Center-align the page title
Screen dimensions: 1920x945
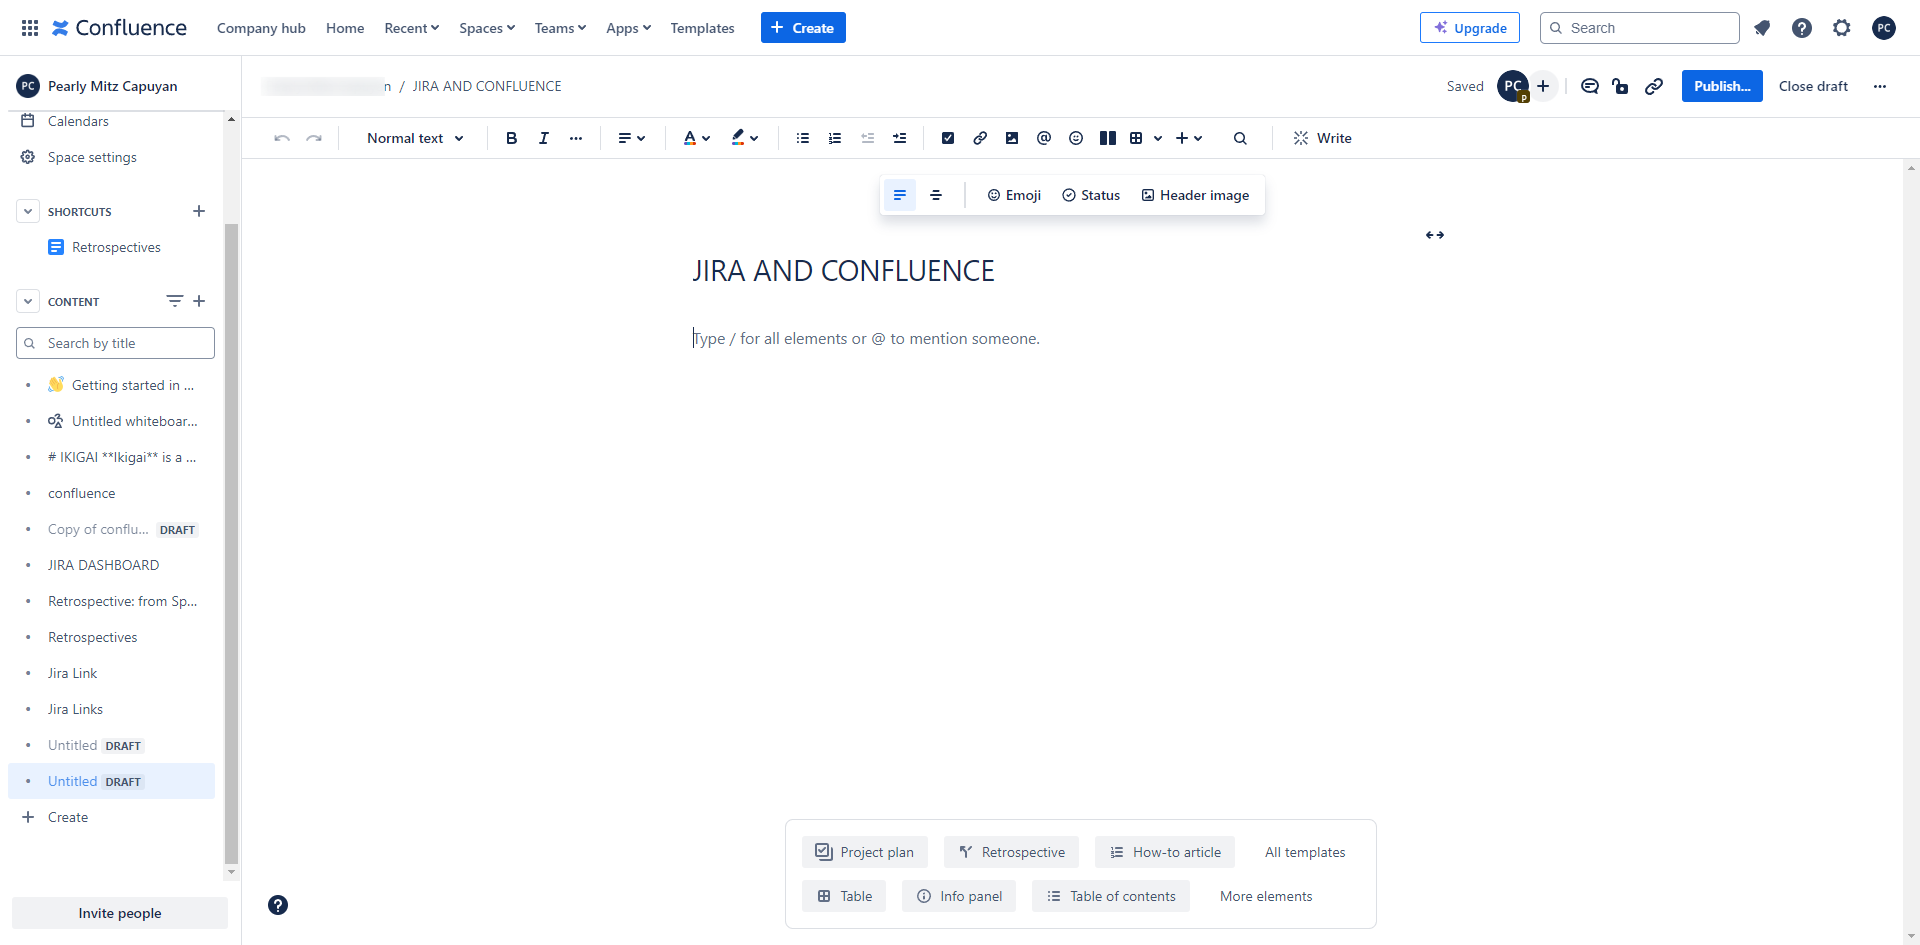point(936,195)
